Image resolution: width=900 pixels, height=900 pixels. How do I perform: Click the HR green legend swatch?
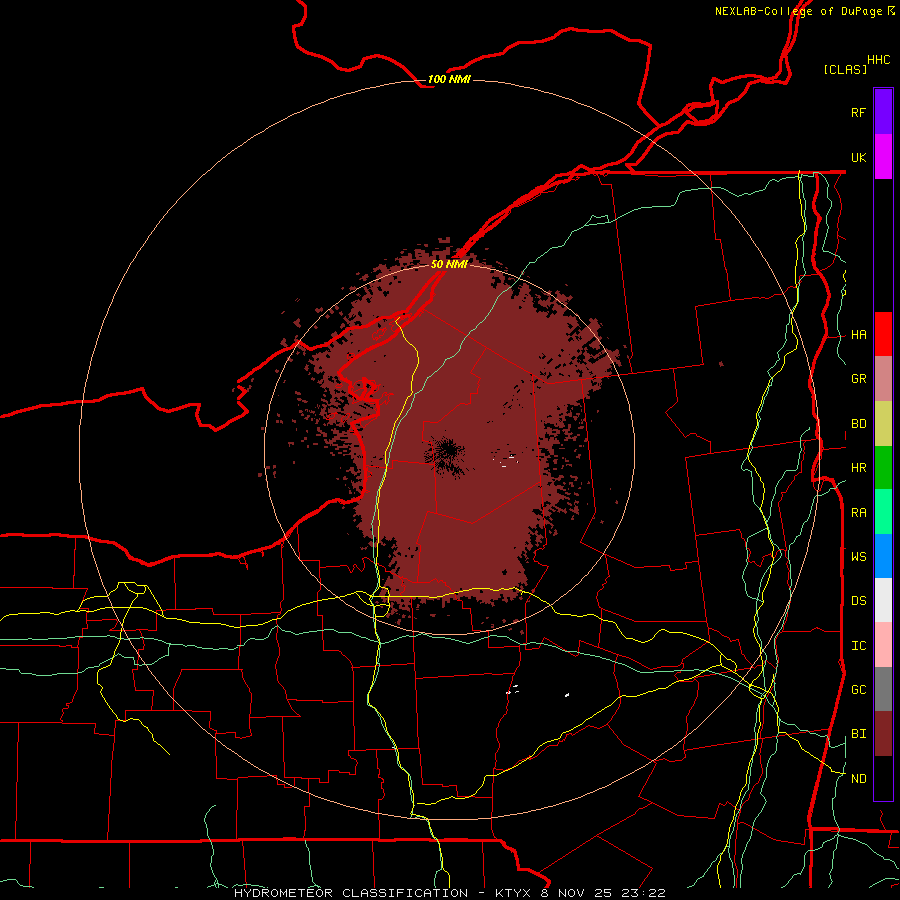(883, 468)
